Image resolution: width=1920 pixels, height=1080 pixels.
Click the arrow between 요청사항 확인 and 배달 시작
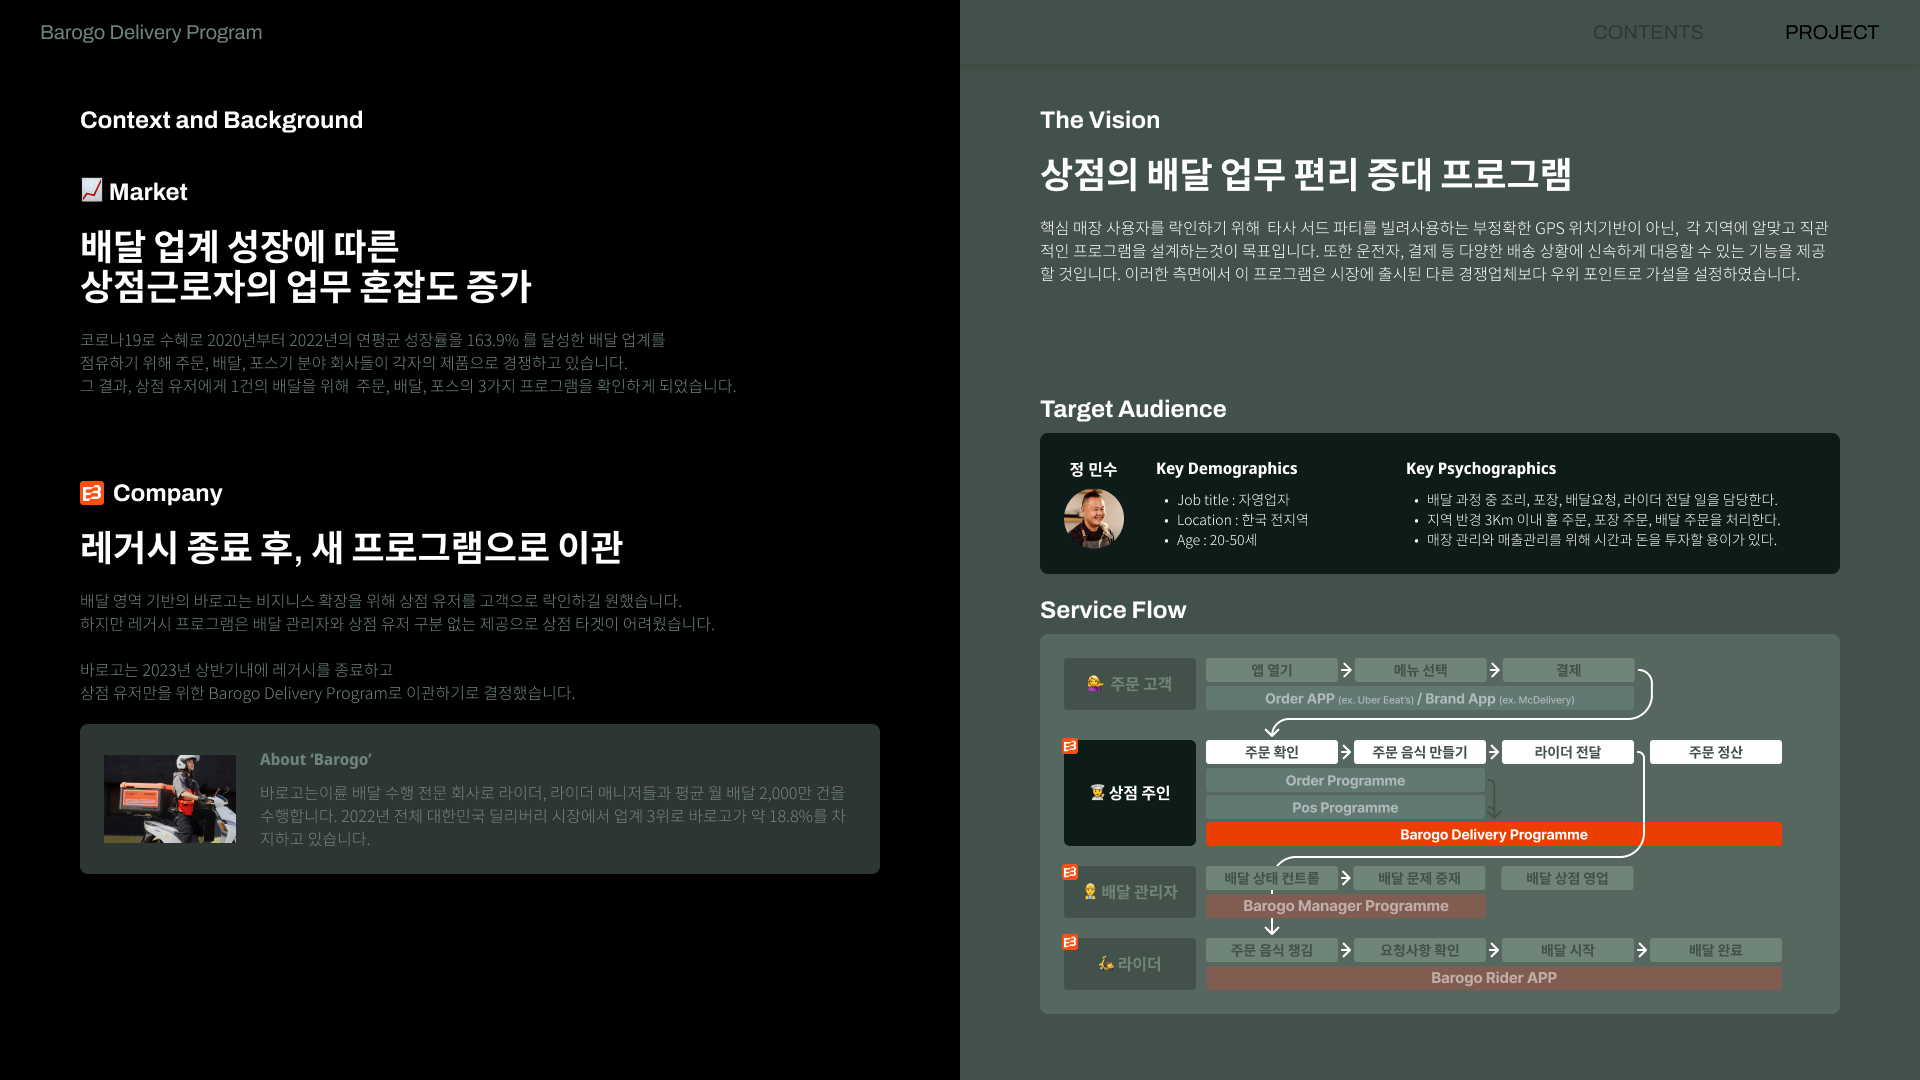(x=1494, y=950)
